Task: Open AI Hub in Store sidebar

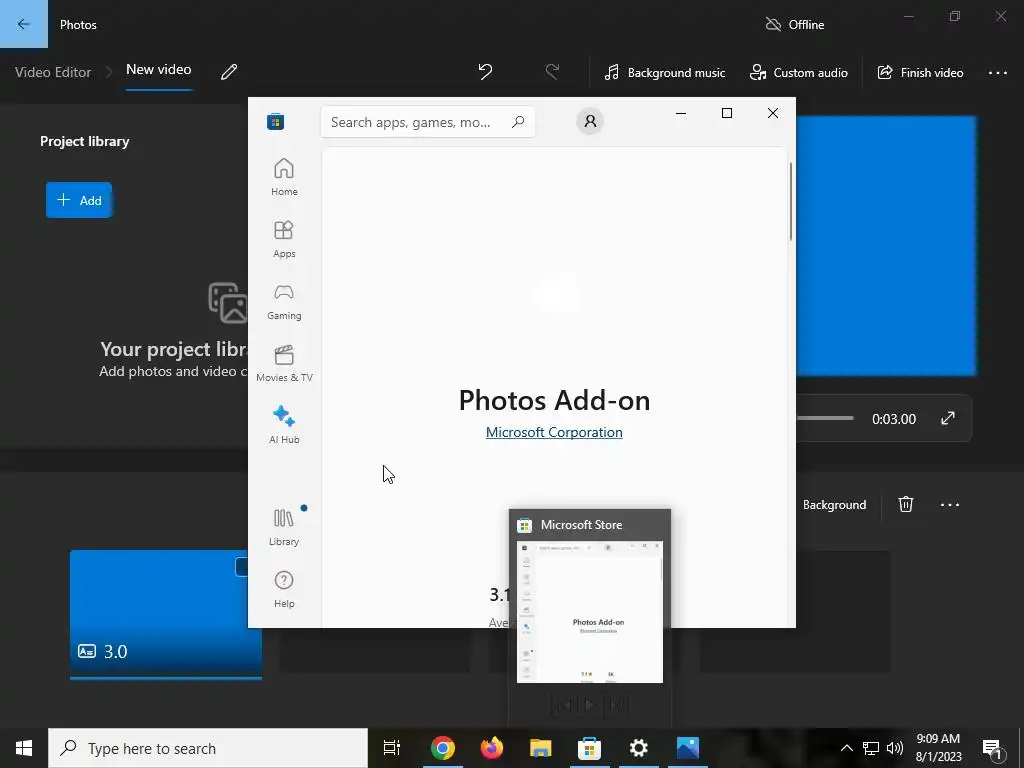Action: pyautogui.click(x=284, y=425)
